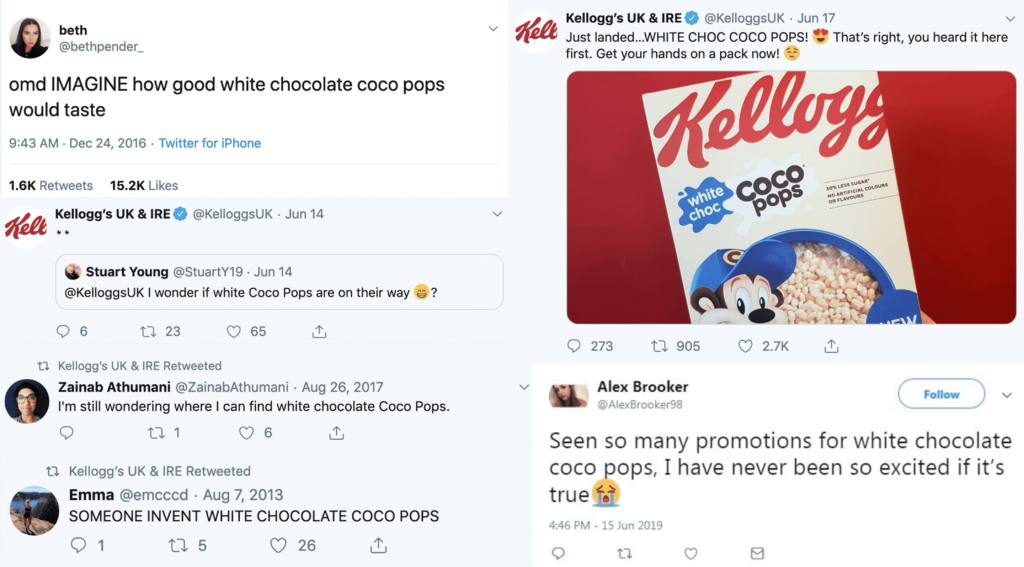Reply to Alex Brooker's tweet
This screenshot has width=1024, height=567.
[559, 553]
